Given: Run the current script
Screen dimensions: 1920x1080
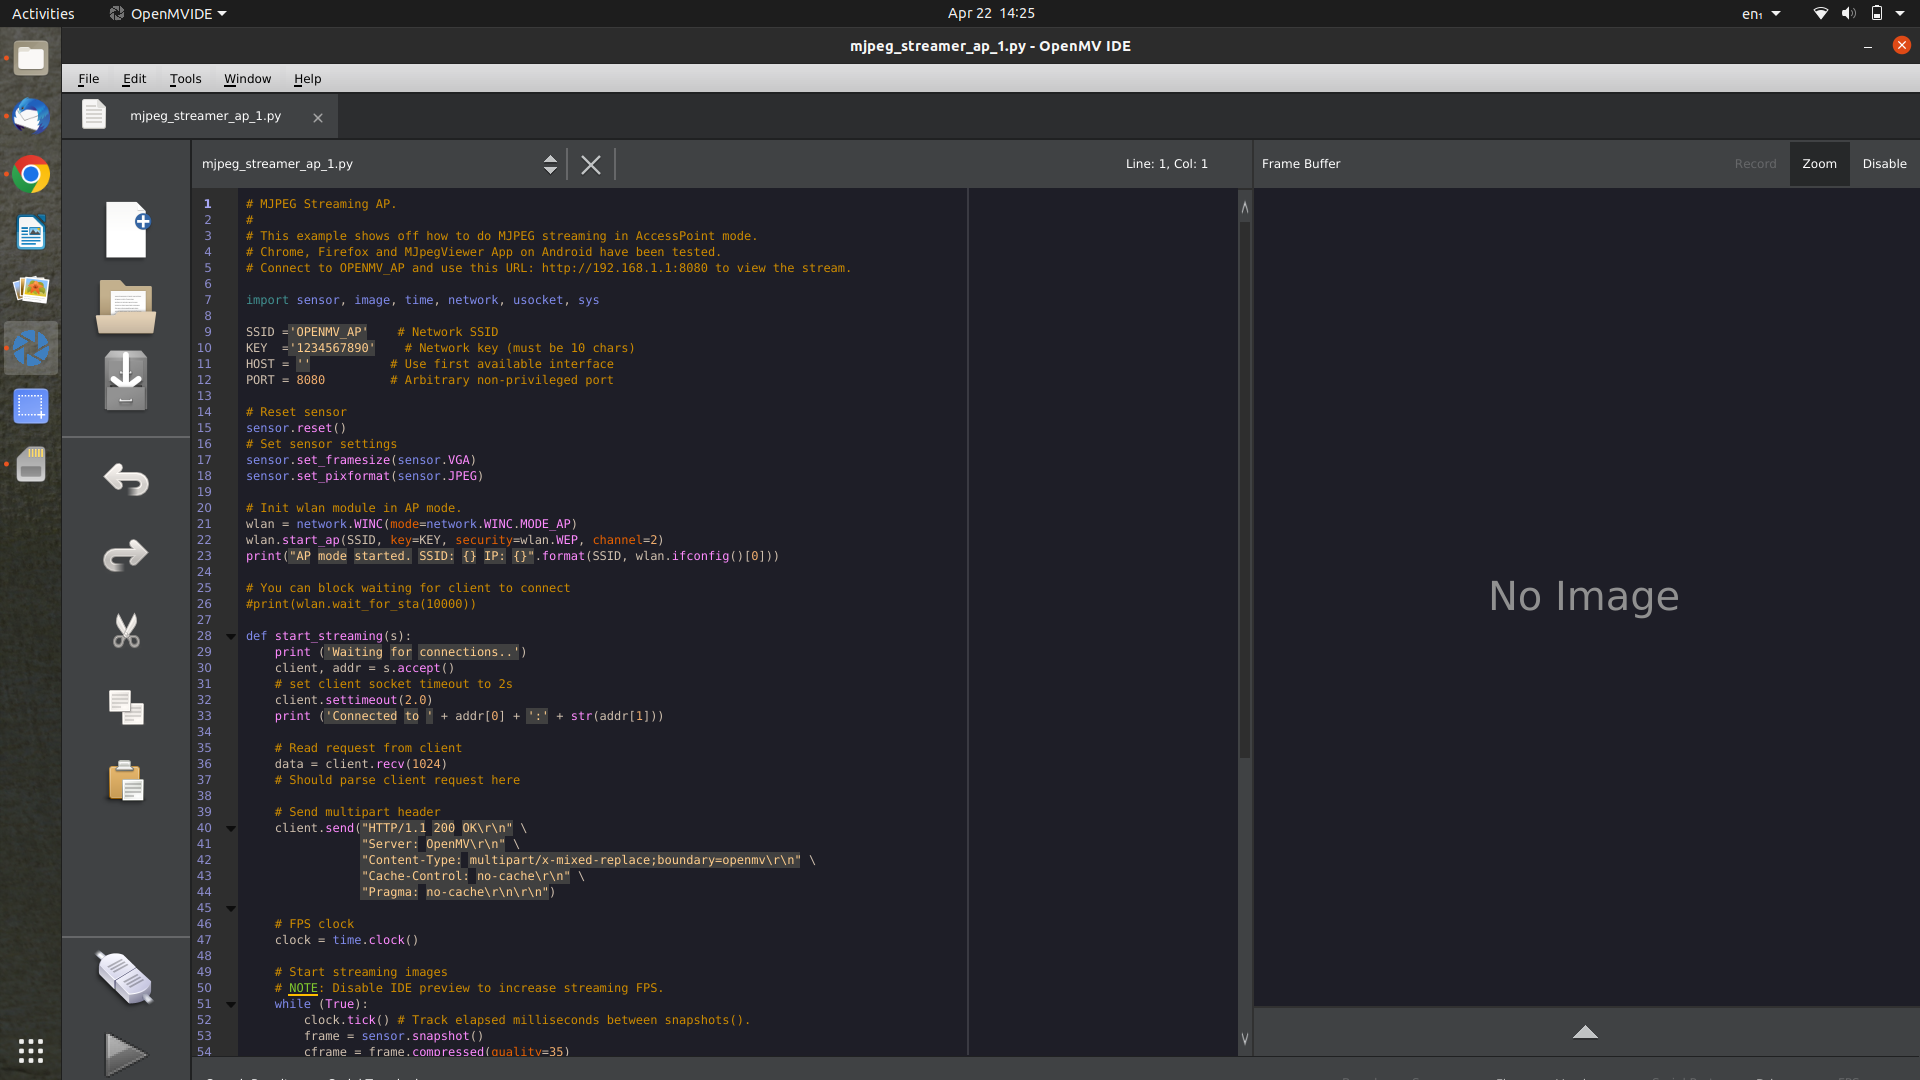Looking at the screenshot, I should pos(125,1053).
